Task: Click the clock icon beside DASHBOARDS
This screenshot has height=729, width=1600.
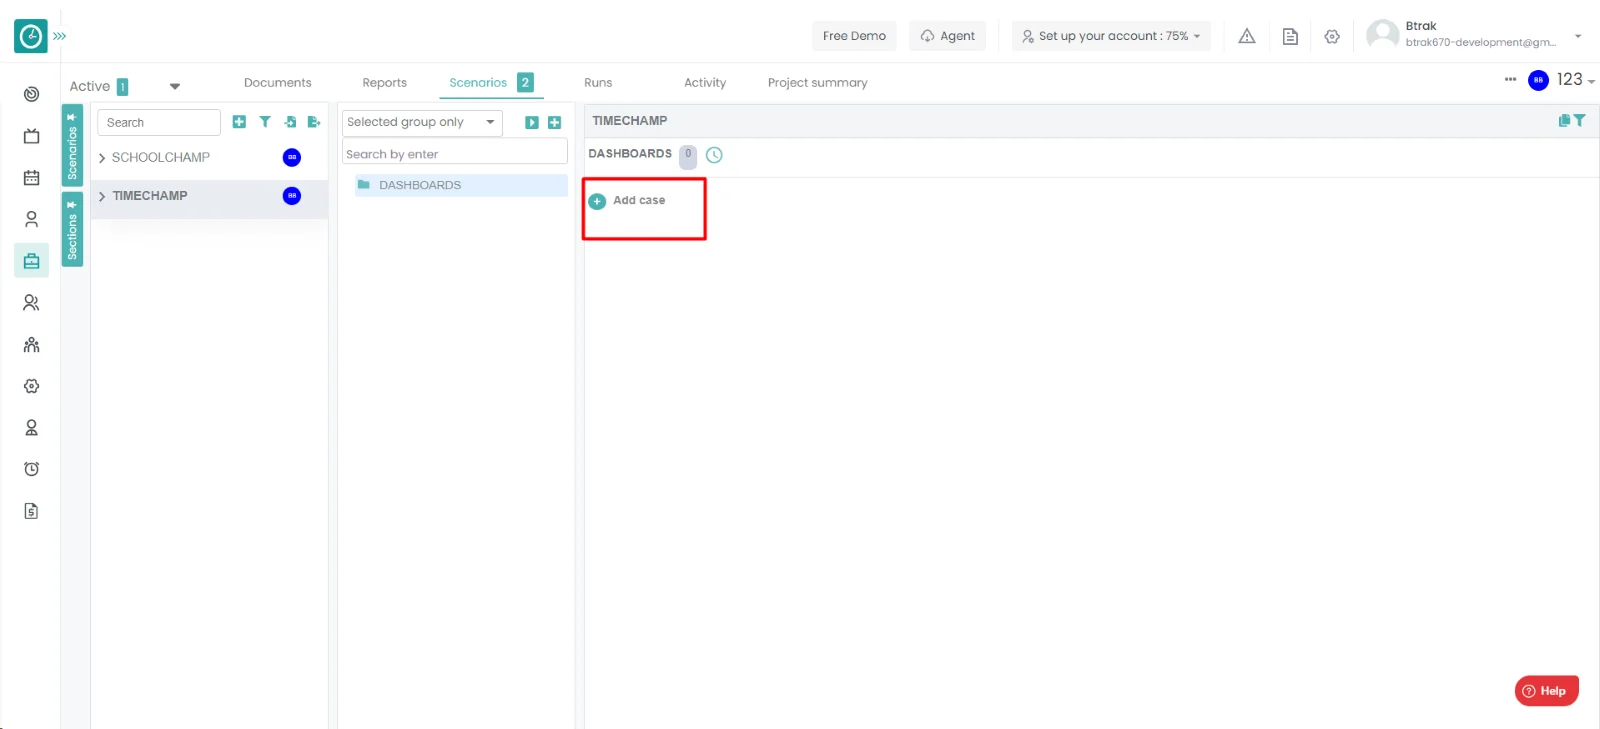Action: tap(714, 155)
